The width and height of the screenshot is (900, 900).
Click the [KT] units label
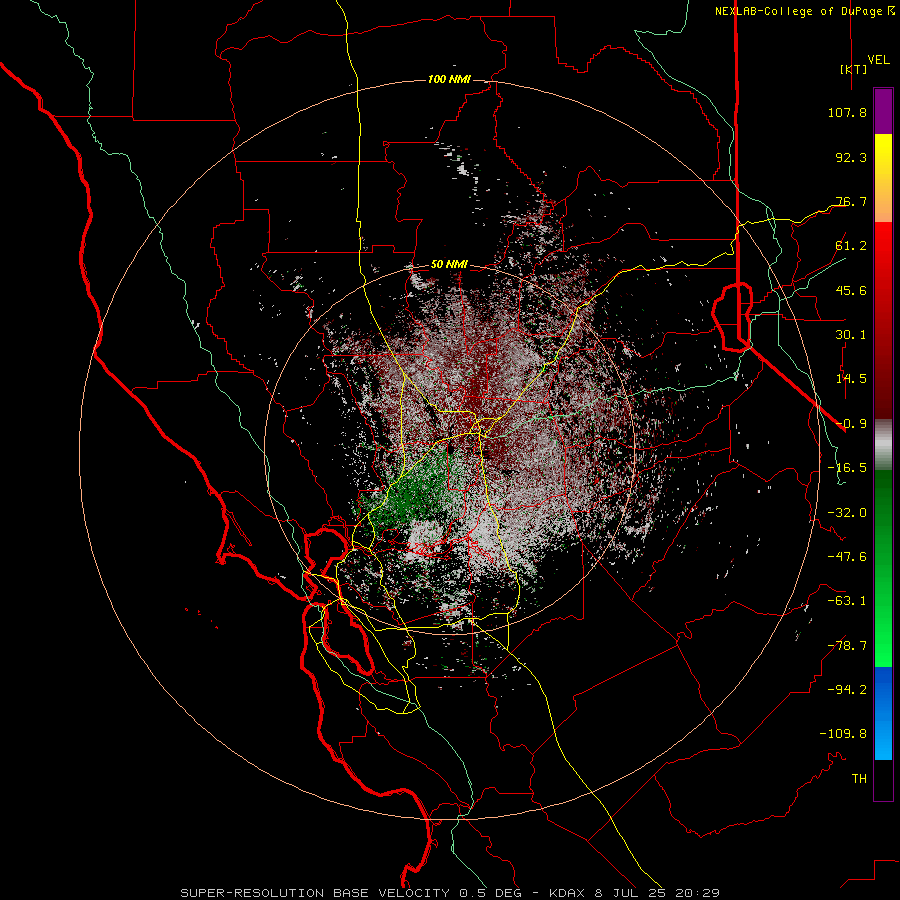click(854, 69)
